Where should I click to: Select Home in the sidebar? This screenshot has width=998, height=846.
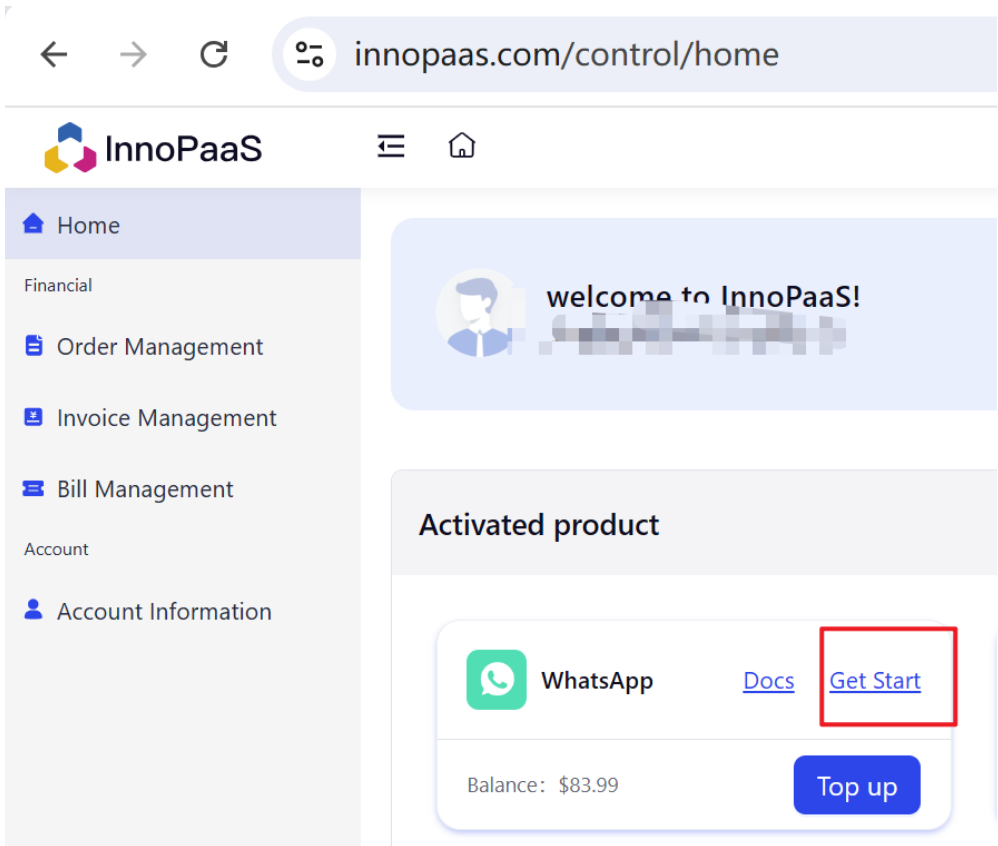pos(183,224)
